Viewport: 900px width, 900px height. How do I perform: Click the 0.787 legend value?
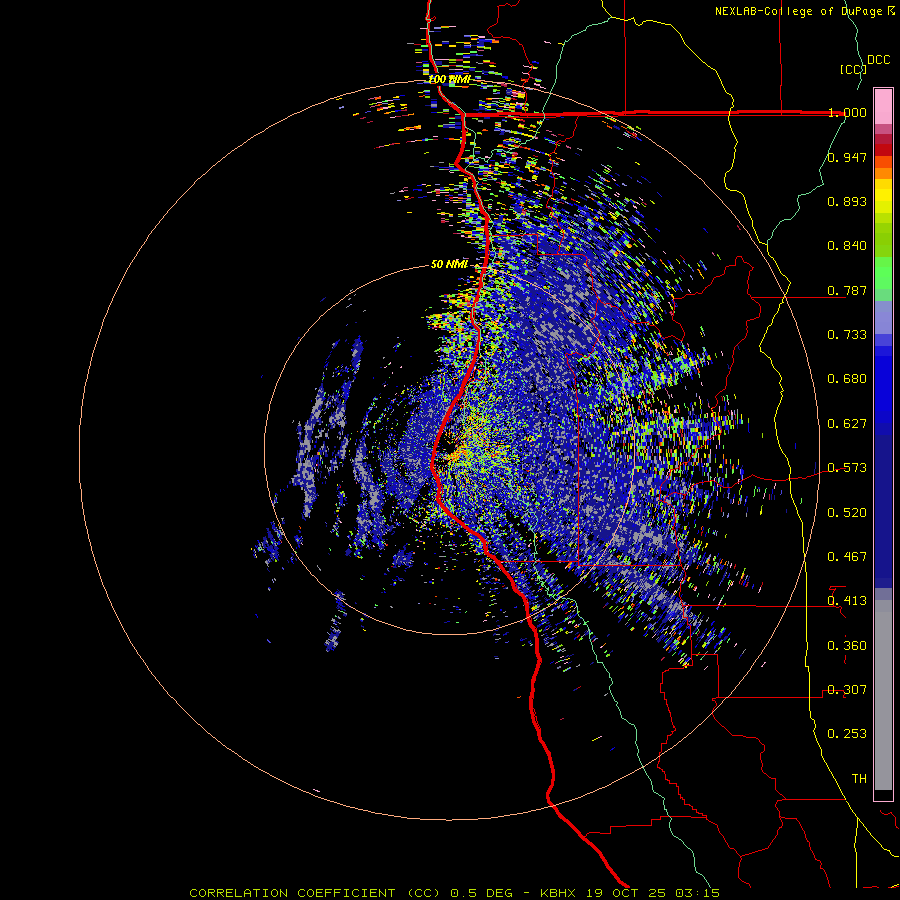pyautogui.click(x=847, y=290)
